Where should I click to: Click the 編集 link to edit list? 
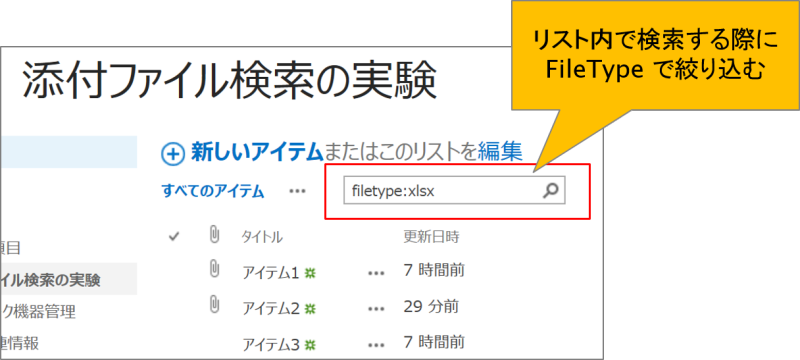500,152
